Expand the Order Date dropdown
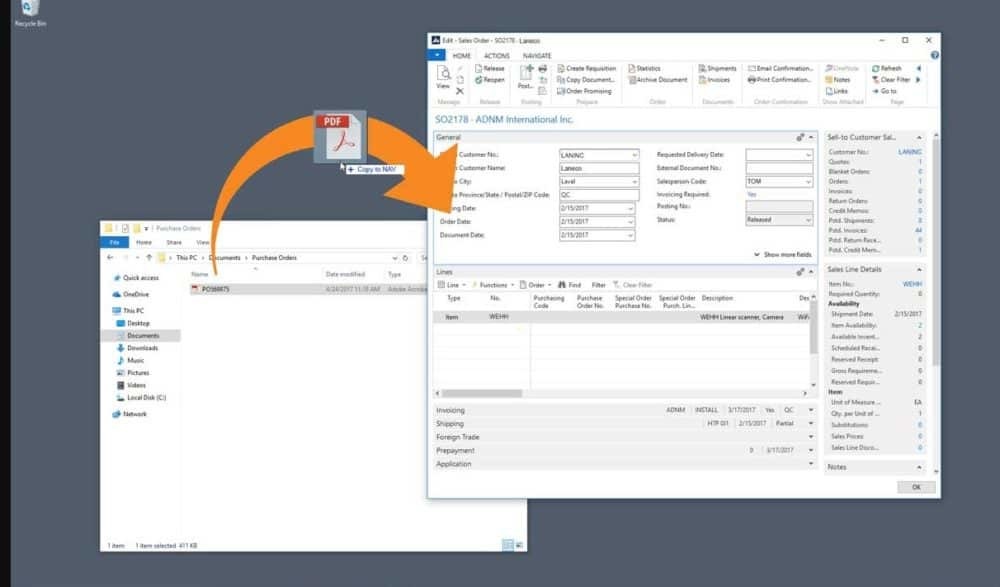The image size is (1000, 587). [x=630, y=222]
